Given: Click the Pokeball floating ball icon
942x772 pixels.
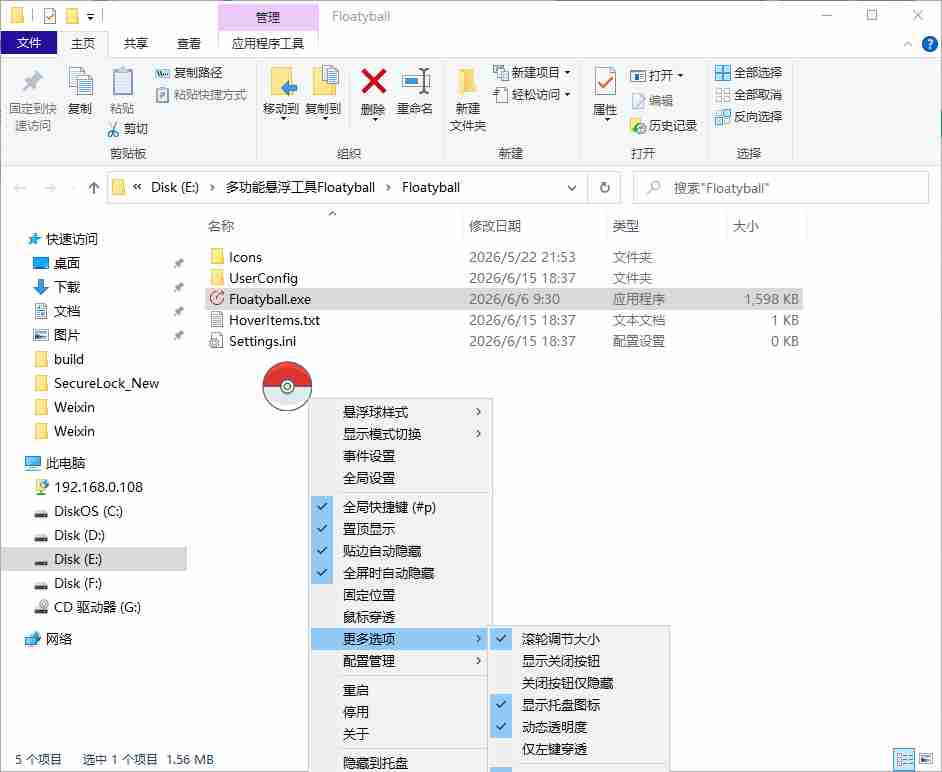Looking at the screenshot, I should [x=287, y=386].
